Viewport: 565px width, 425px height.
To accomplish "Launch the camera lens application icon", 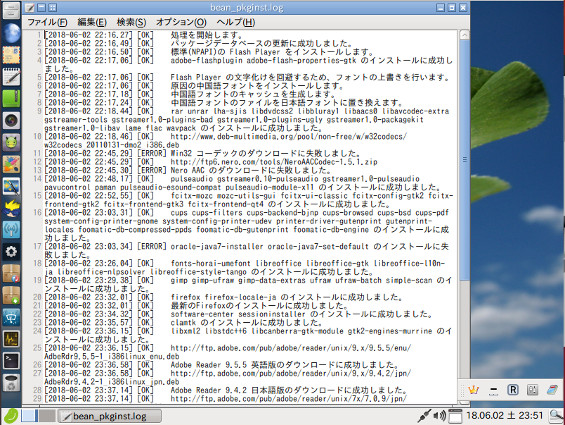I will pyautogui.click(x=12, y=120).
